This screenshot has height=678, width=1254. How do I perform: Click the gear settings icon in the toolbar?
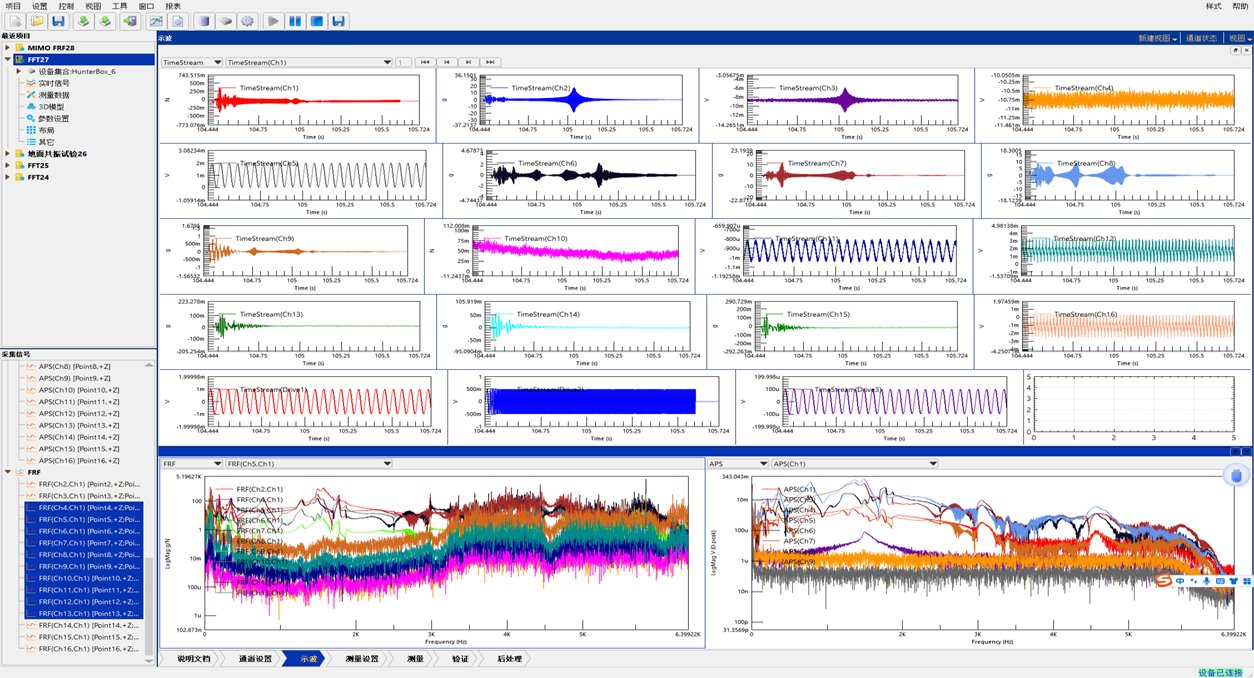tap(248, 21)
